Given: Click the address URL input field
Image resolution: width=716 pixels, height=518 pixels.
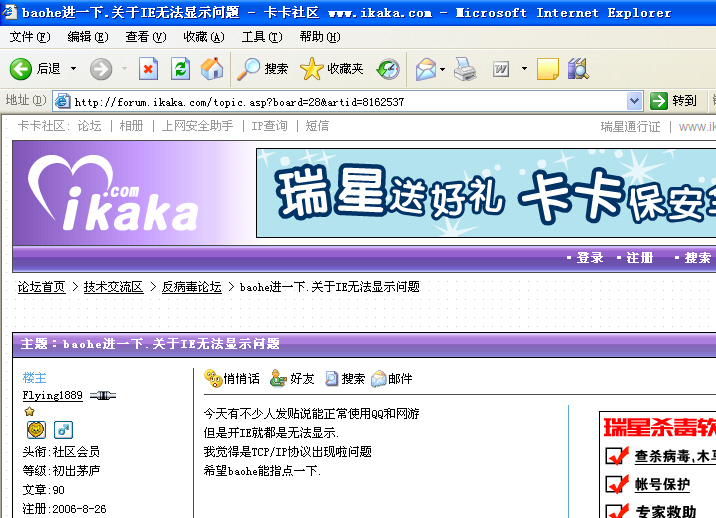Looking at the screenshot, I should 348,101.
